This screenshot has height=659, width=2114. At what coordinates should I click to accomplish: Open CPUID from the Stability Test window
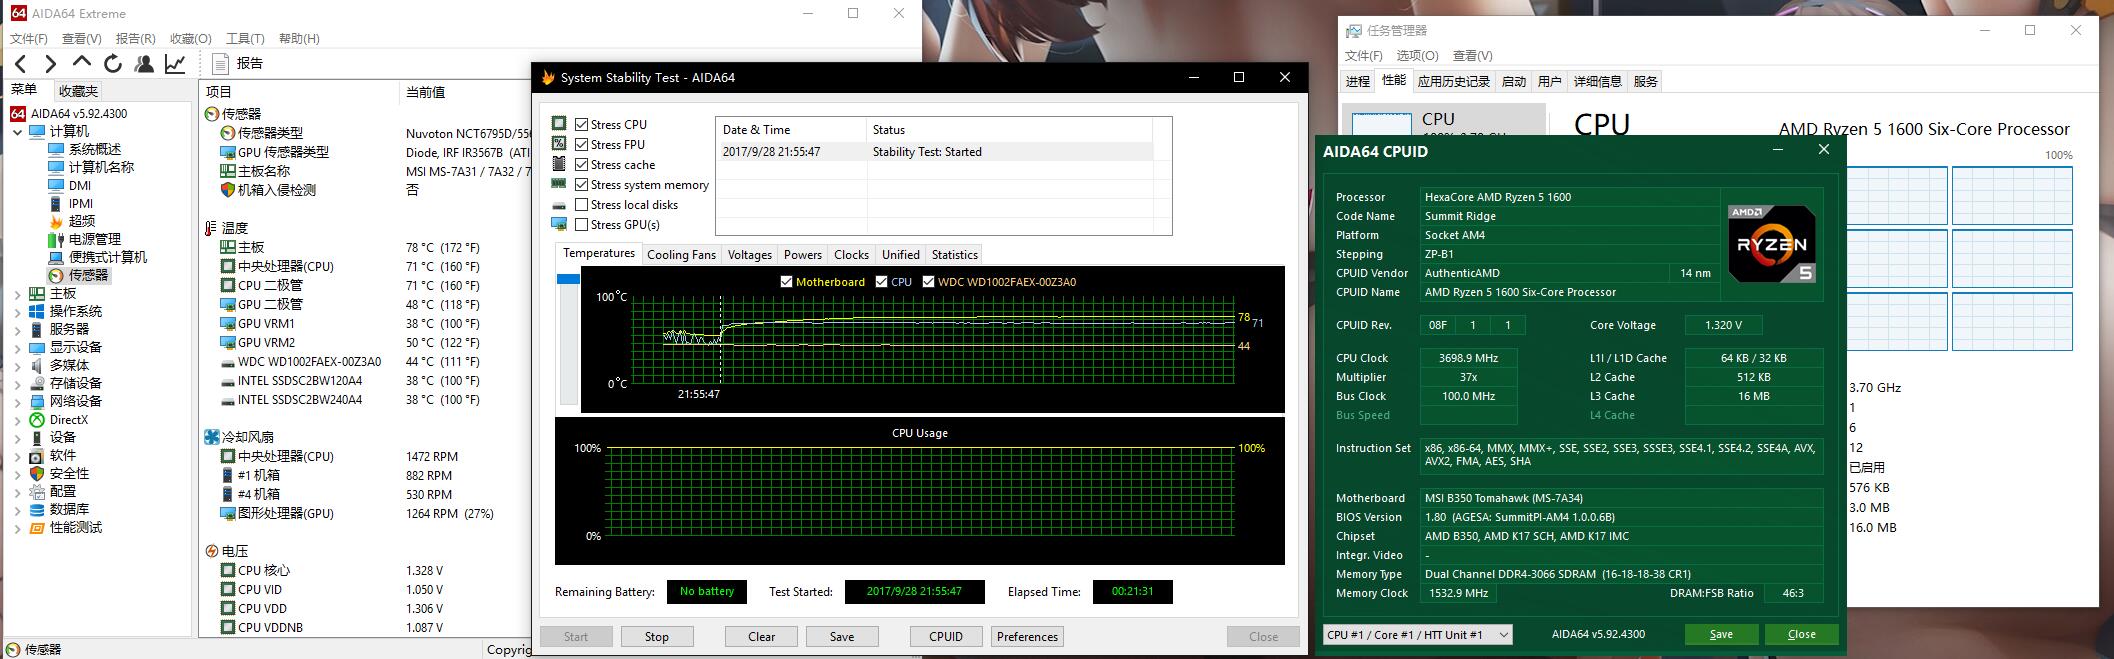946,637
